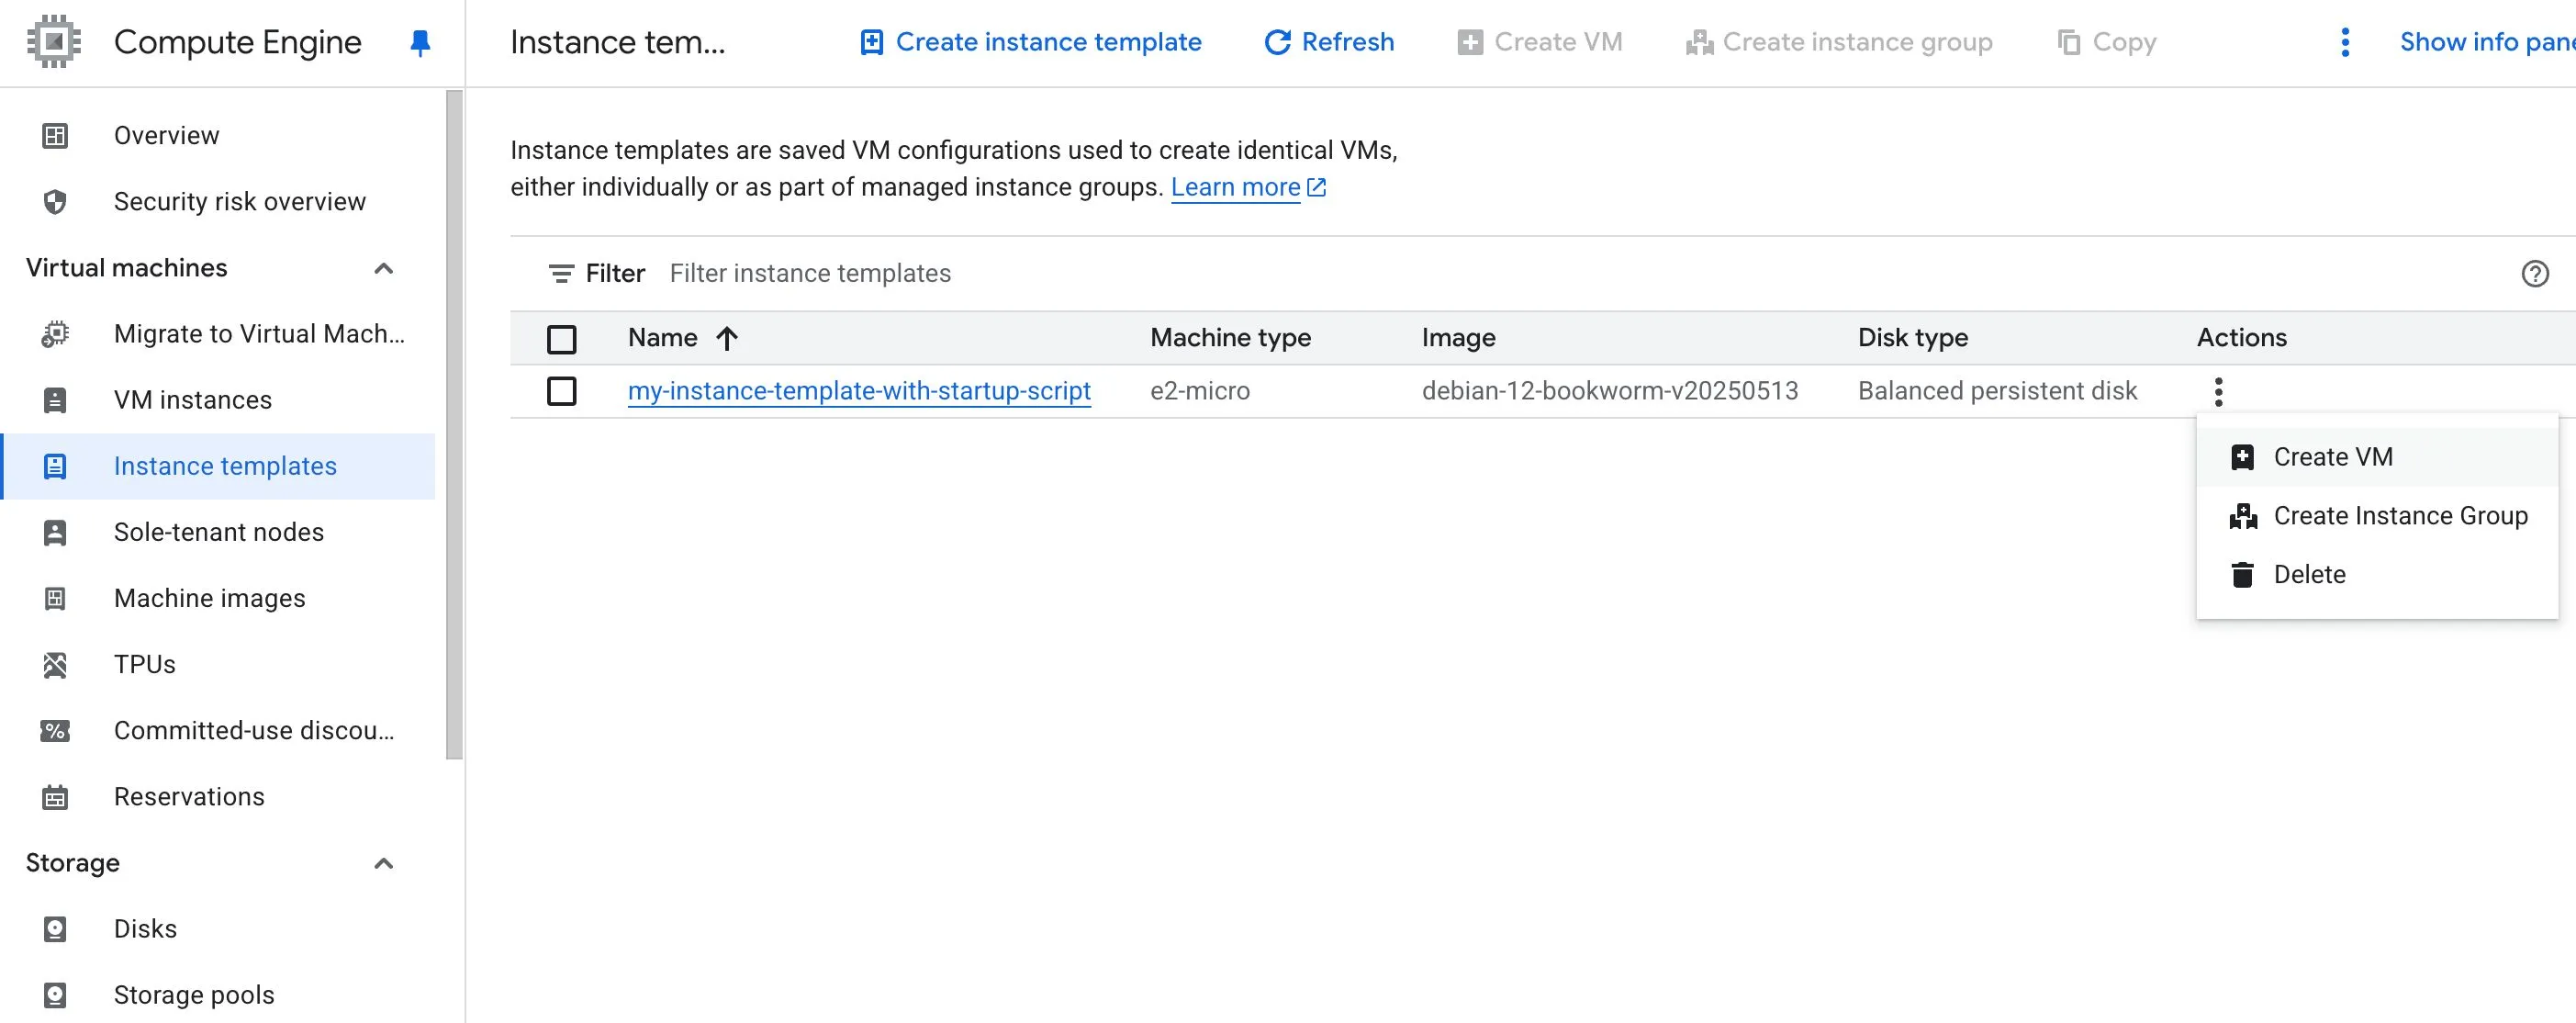Click the Balanced persistent disk cell

click(1997, 391)
